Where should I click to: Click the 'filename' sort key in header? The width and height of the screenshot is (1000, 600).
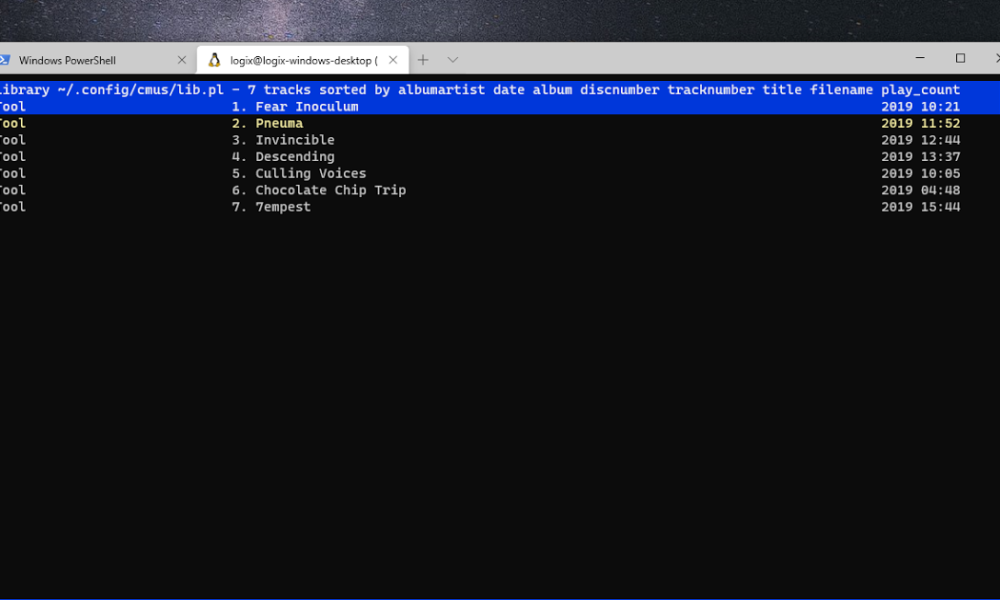click(x=841, y=90)
